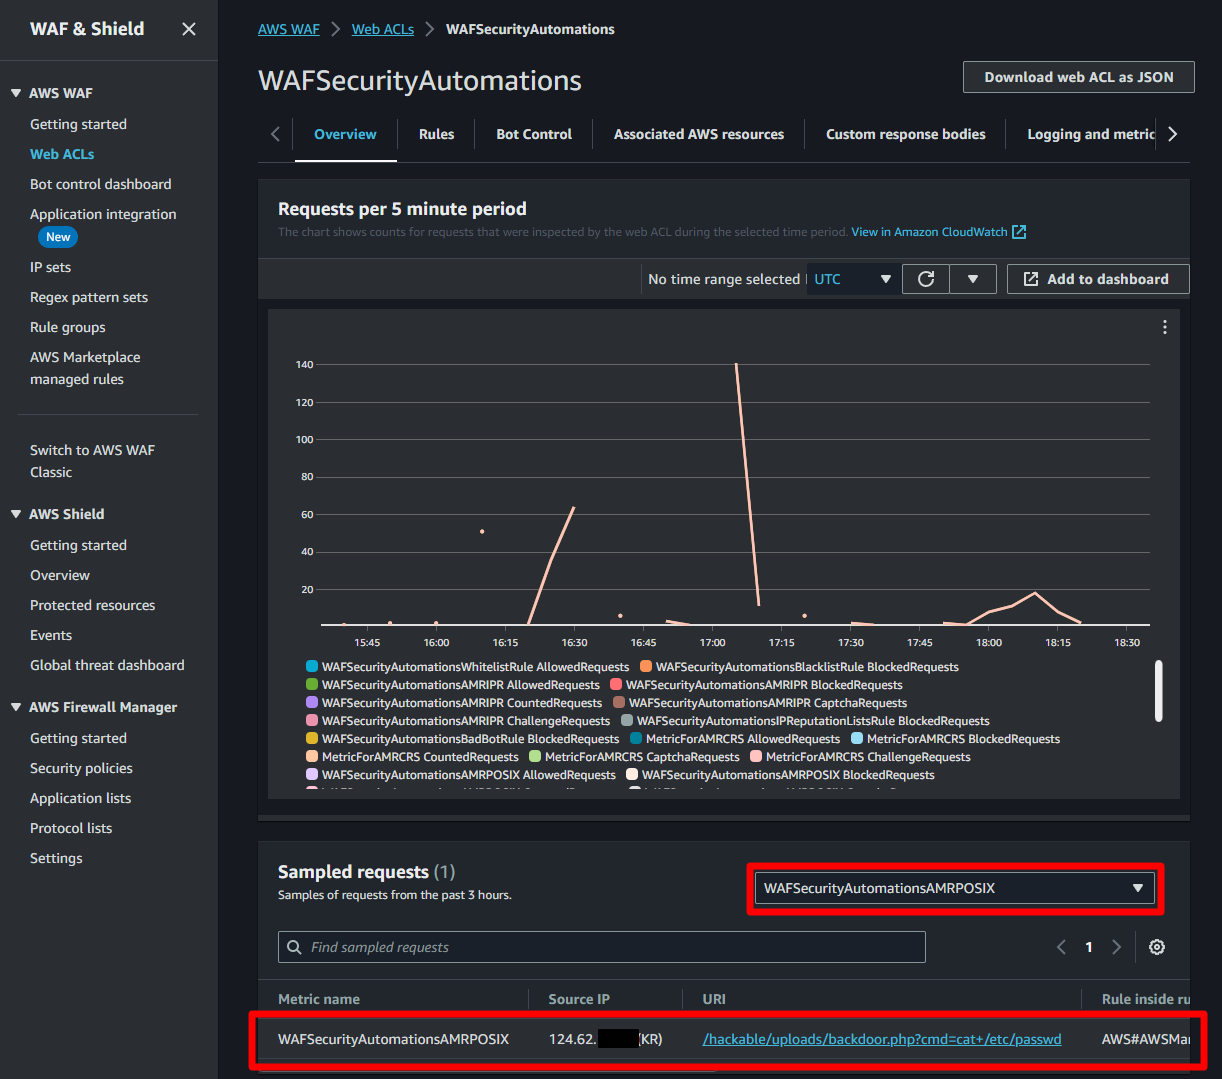Toggle the AMRPOSIX BlockedRequests legend swatch
Image resolution: width=1222 pixels, height=1079 pixels.
click(632, 775)
